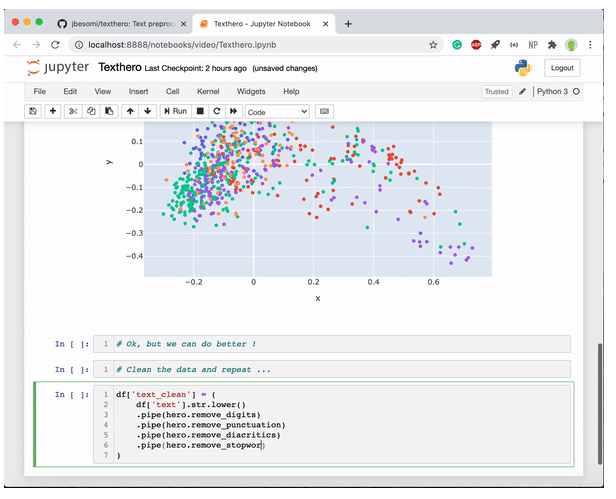Click the x axis title of the plot

(317, 299)
